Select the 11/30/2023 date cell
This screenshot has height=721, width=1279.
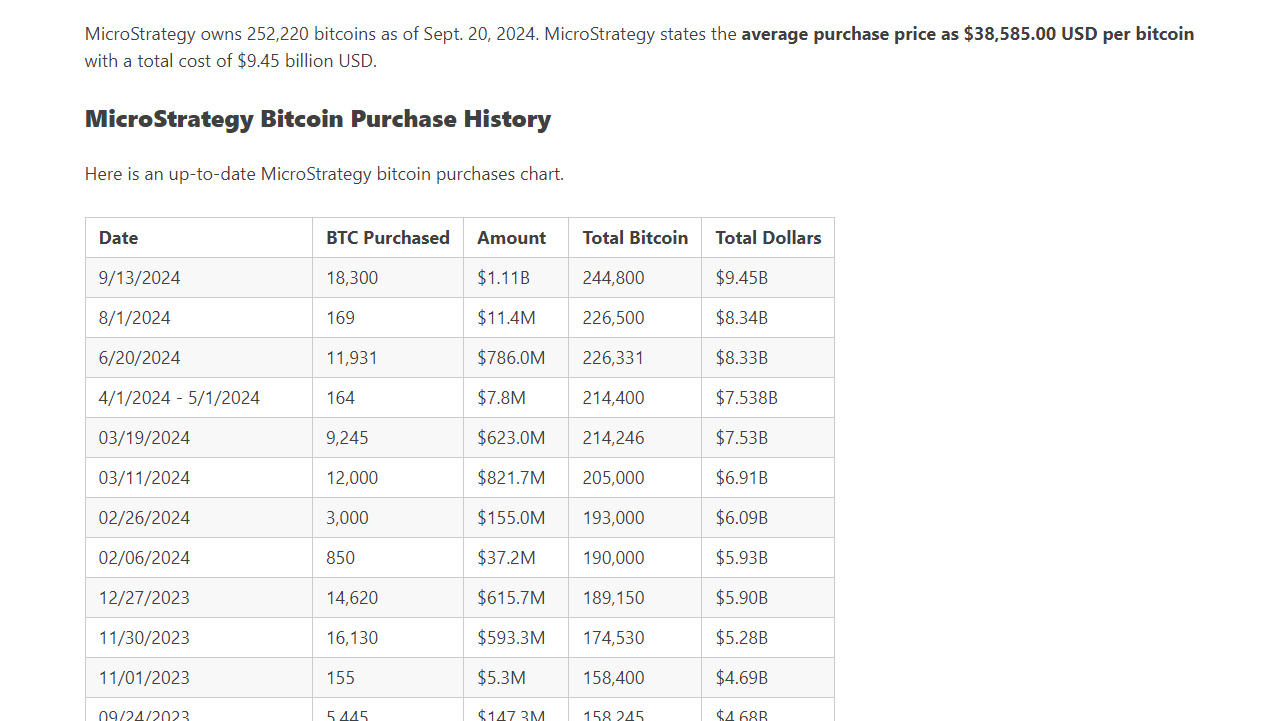(x=199, y=638)
